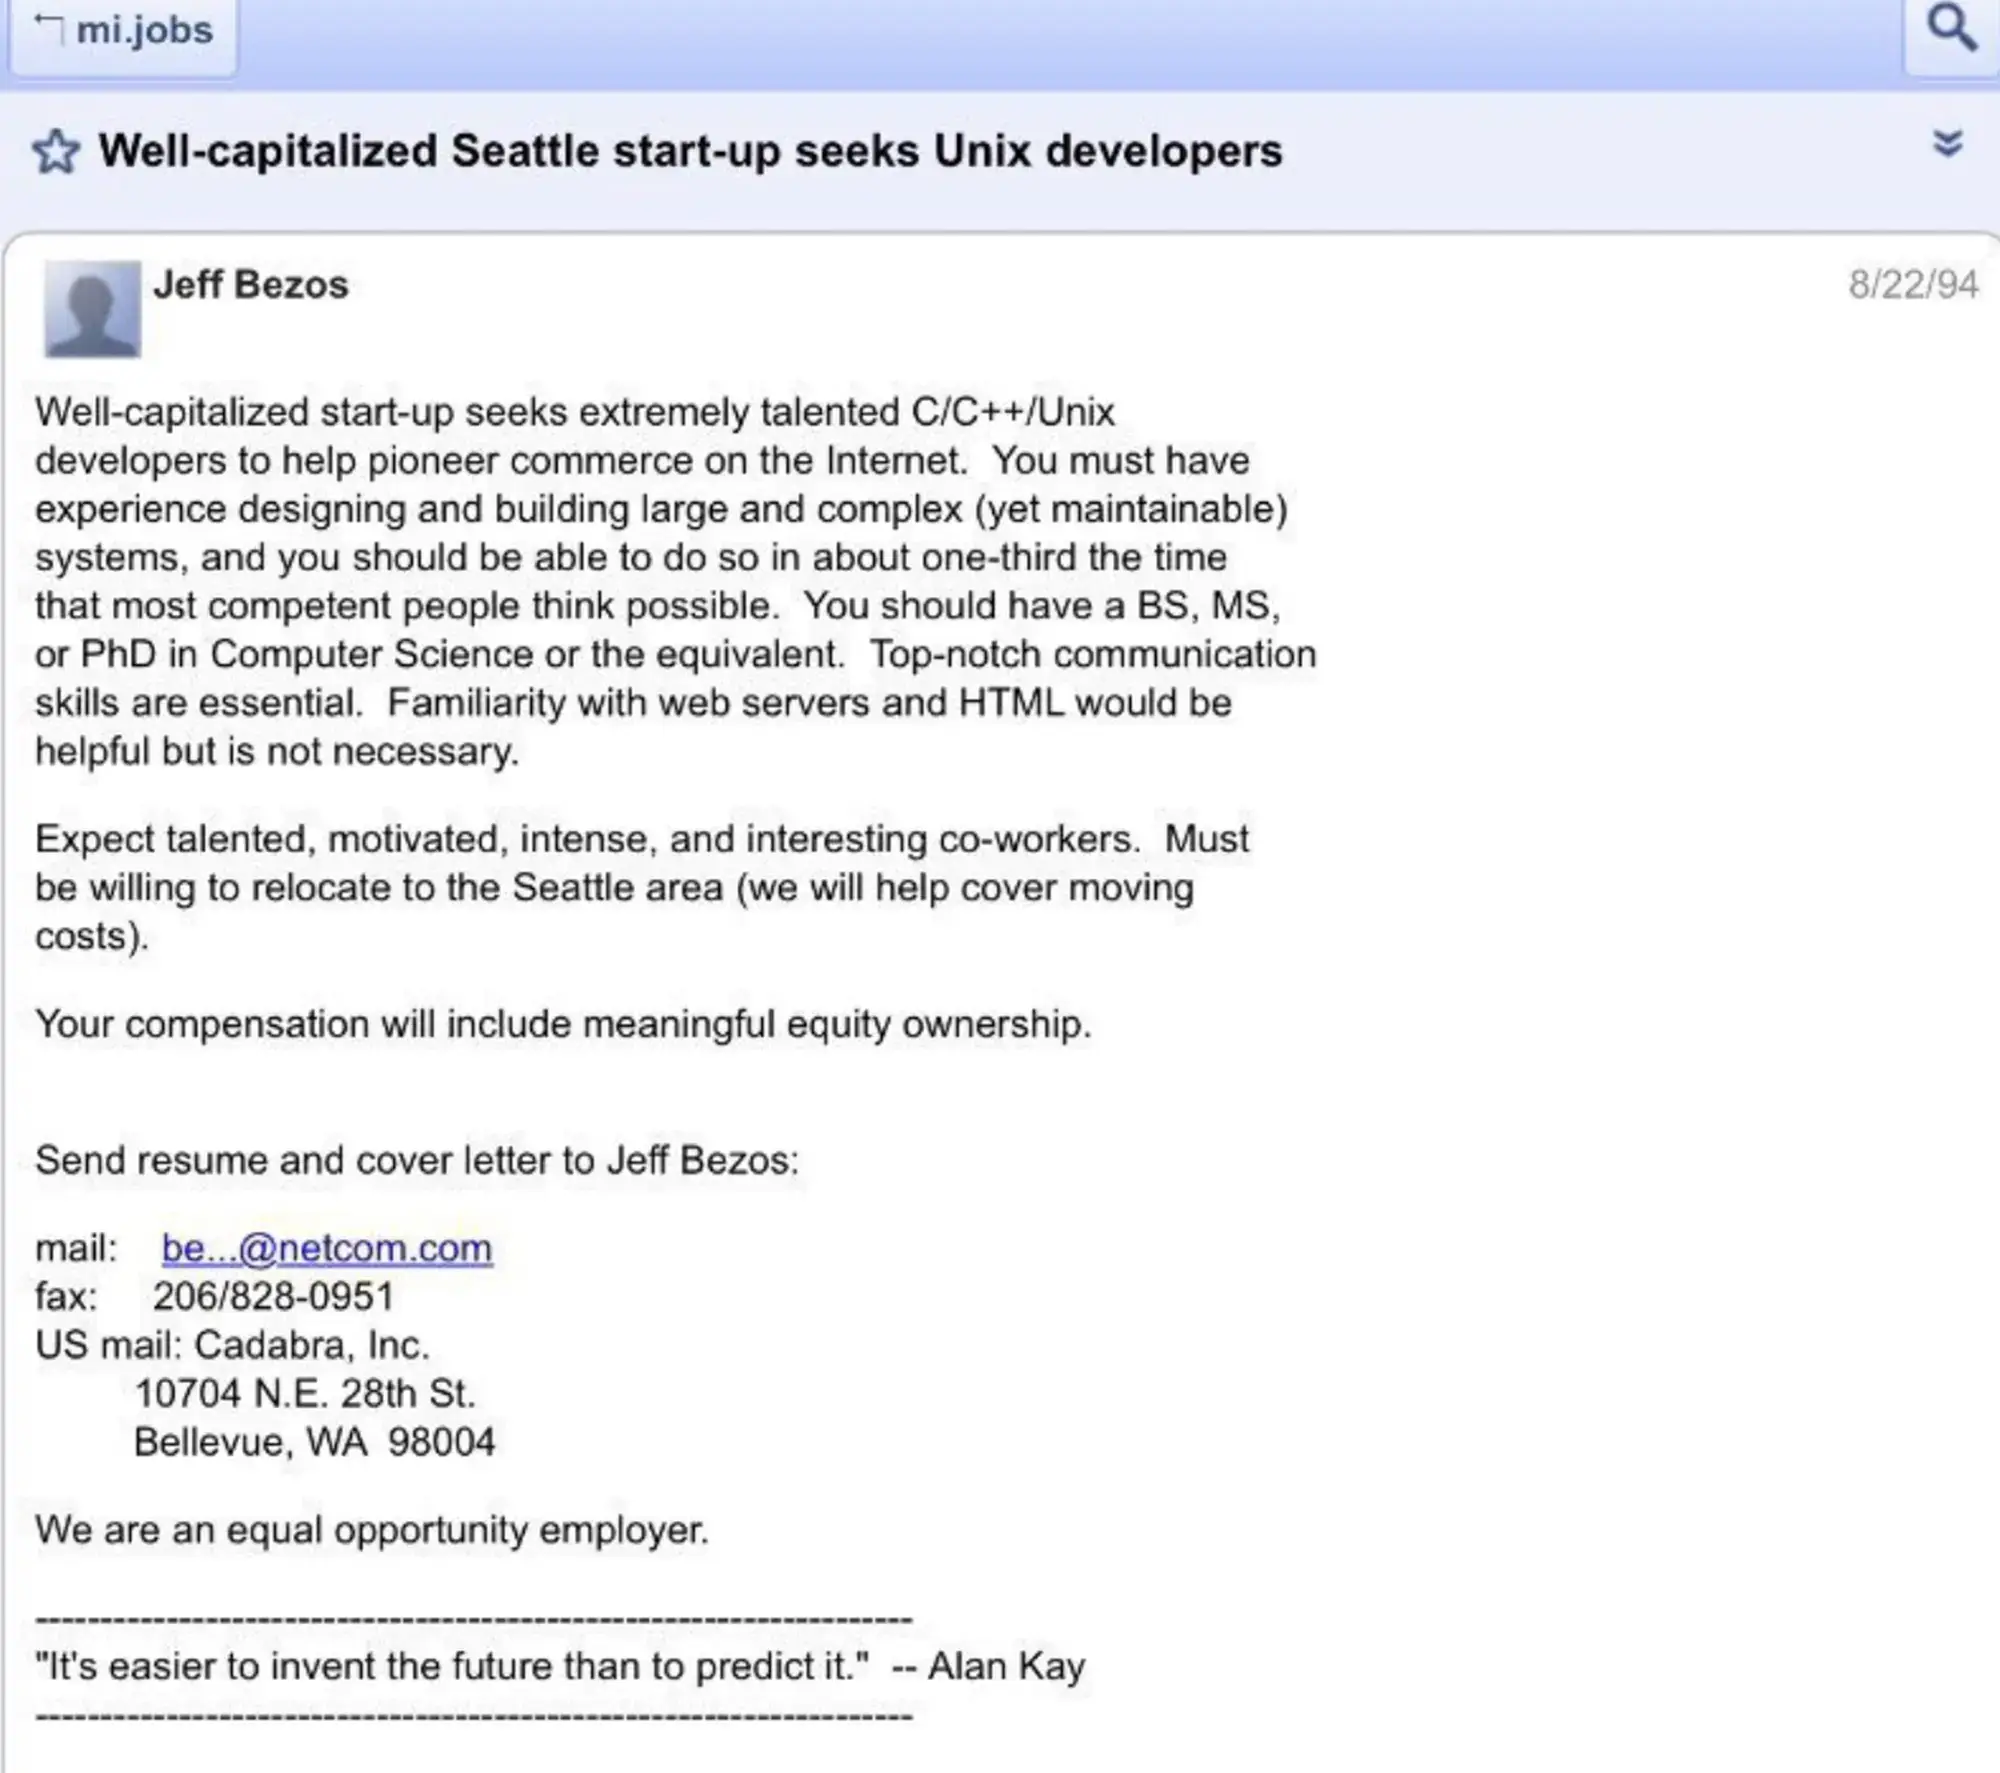The image size is (2000, 1773).
Task: Open the be...@netcom.com email link
Action: pos(325,1247)
